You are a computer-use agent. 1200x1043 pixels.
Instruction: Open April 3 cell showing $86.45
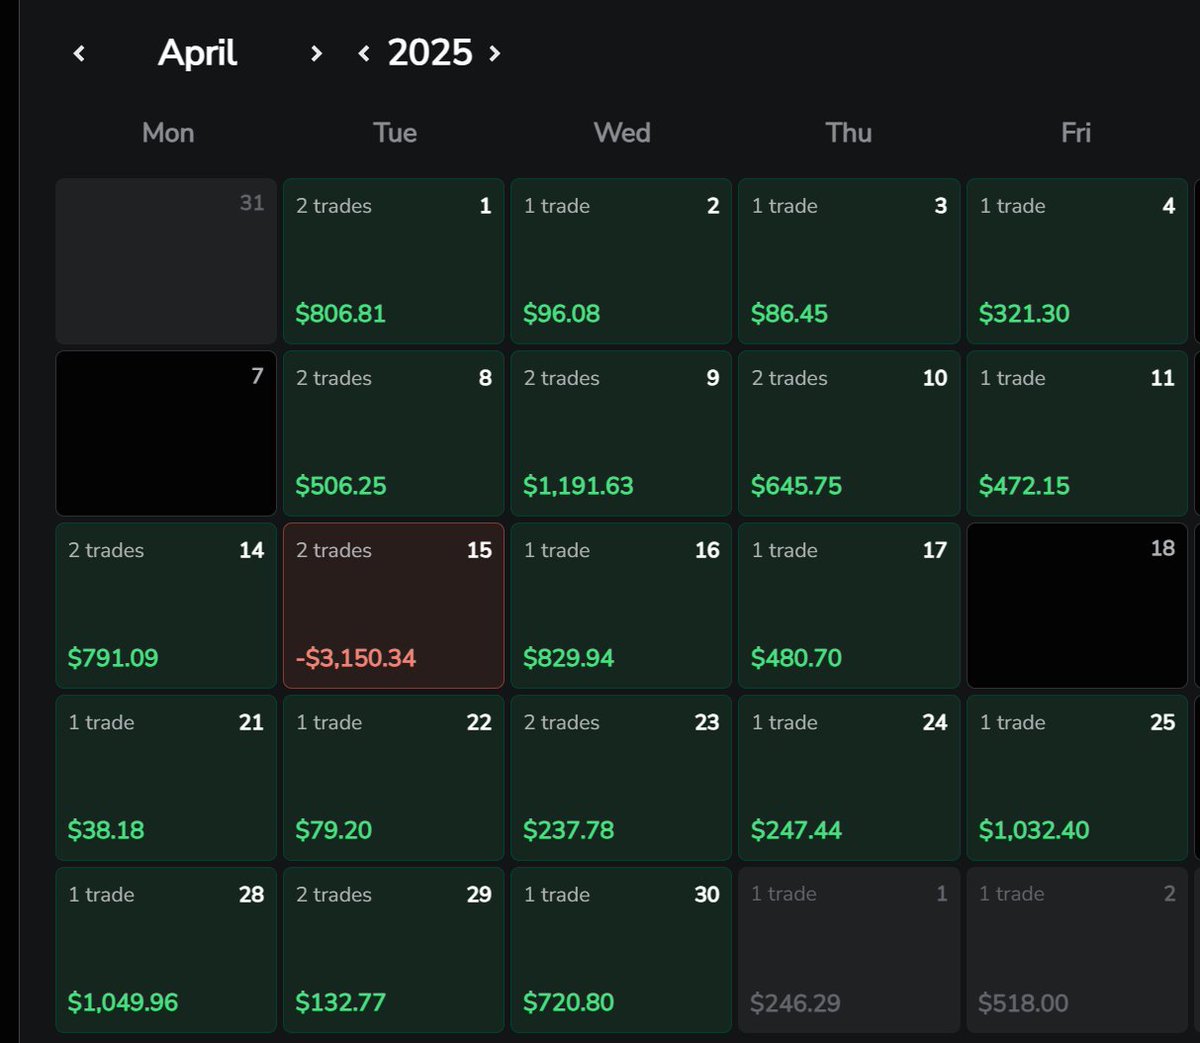(x=849, y=261)
